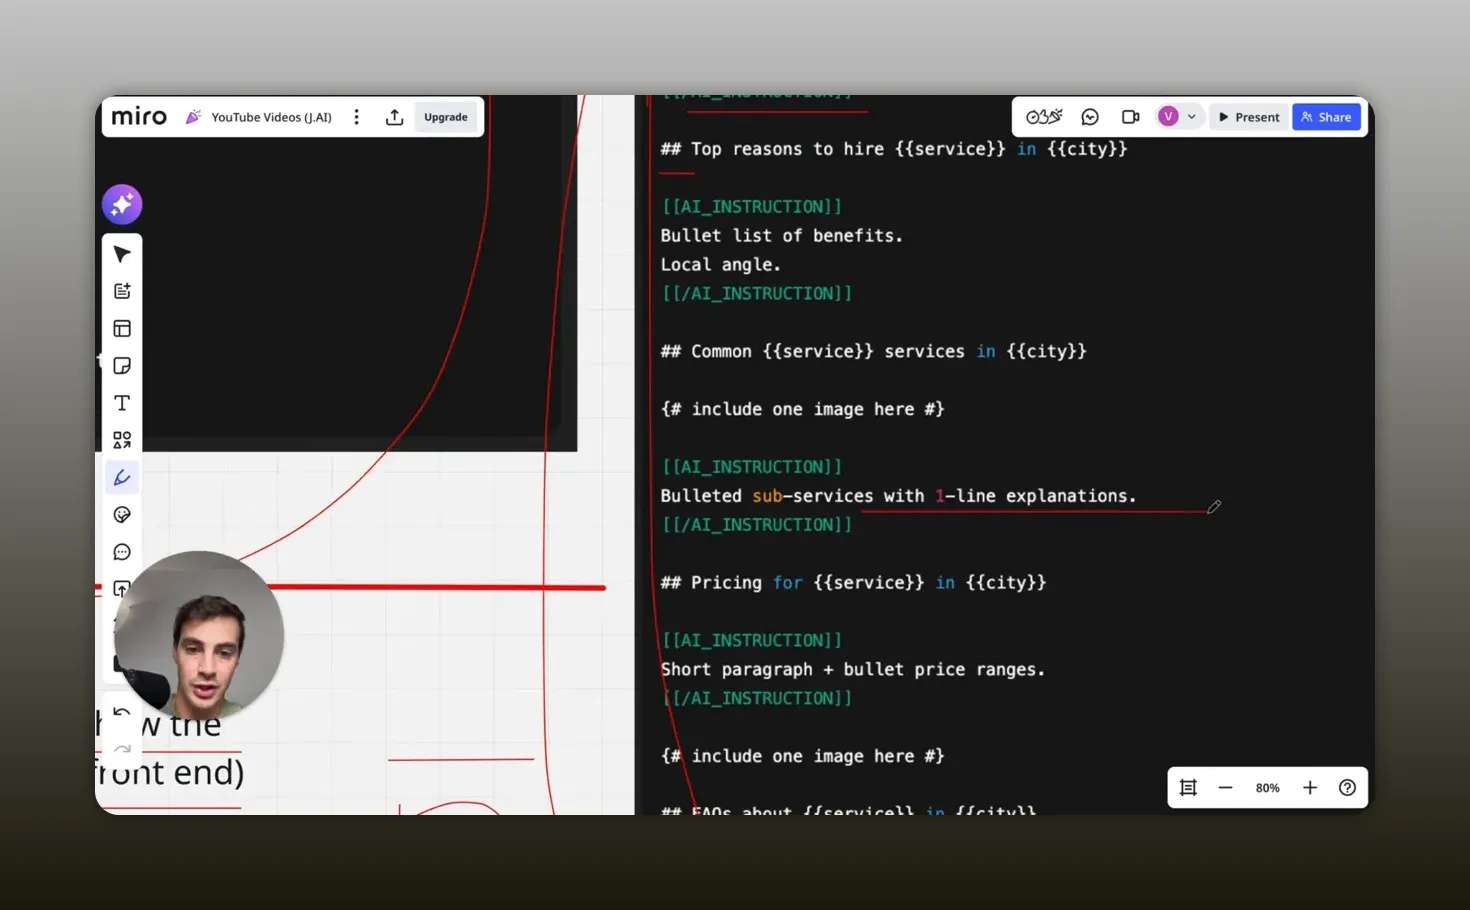Click the Upgrade button
The width and height of the screenshot is (1470, 910).
tap(446, 117)
